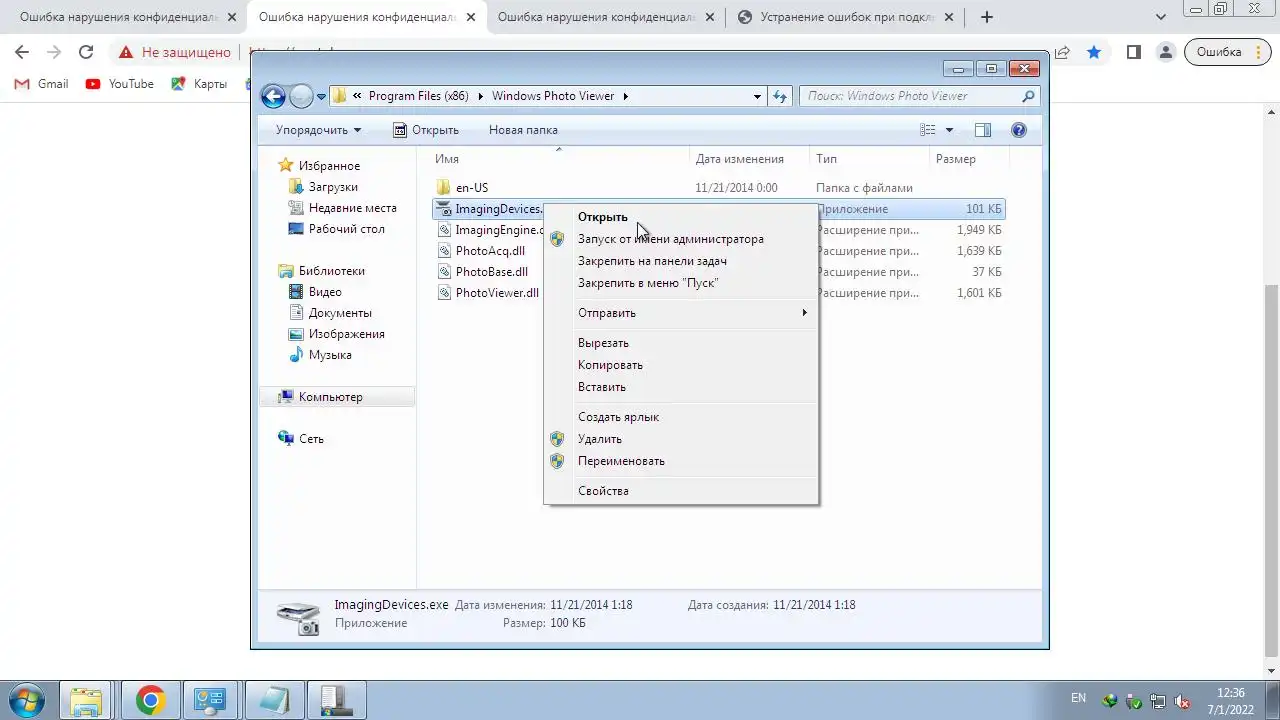The image size is (1280, 720).
Task: Click the "Windows Photo Viewer" breadcrumb segment
Action: coord(553,96)
